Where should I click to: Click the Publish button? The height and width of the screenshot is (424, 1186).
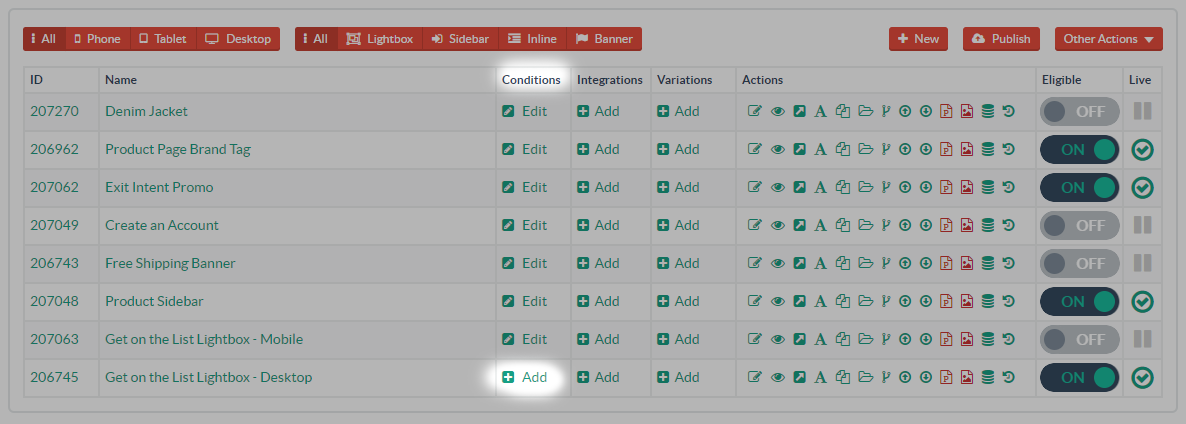click(1001, 39)
